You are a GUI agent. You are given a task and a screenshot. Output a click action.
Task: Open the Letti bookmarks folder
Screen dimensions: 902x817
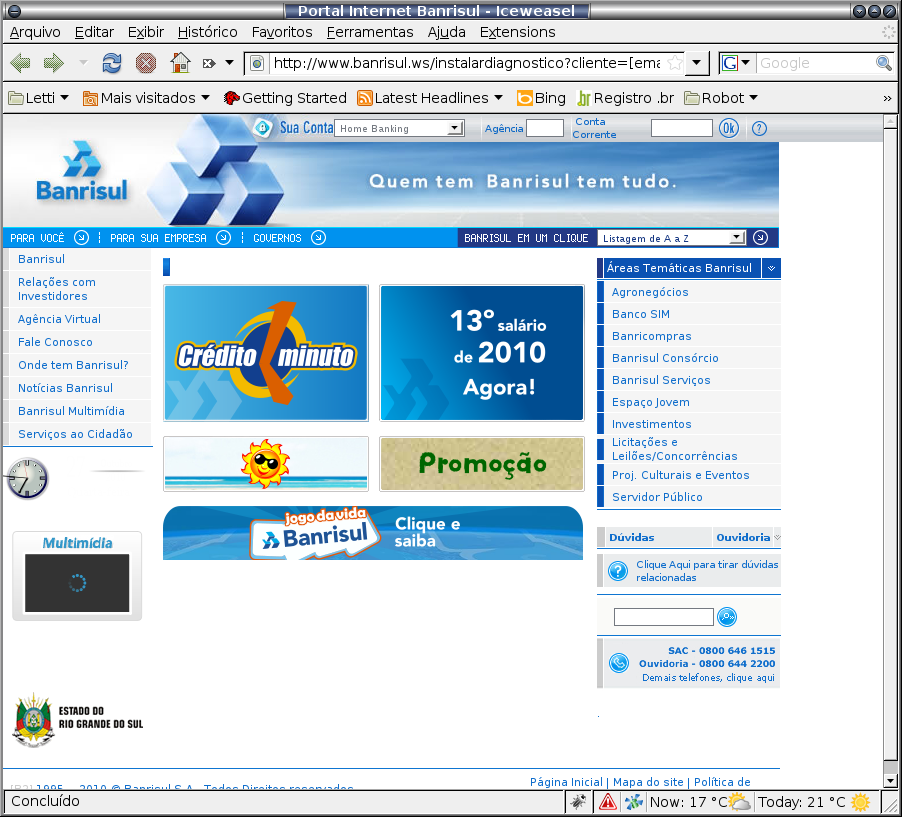tap(39, 98)
